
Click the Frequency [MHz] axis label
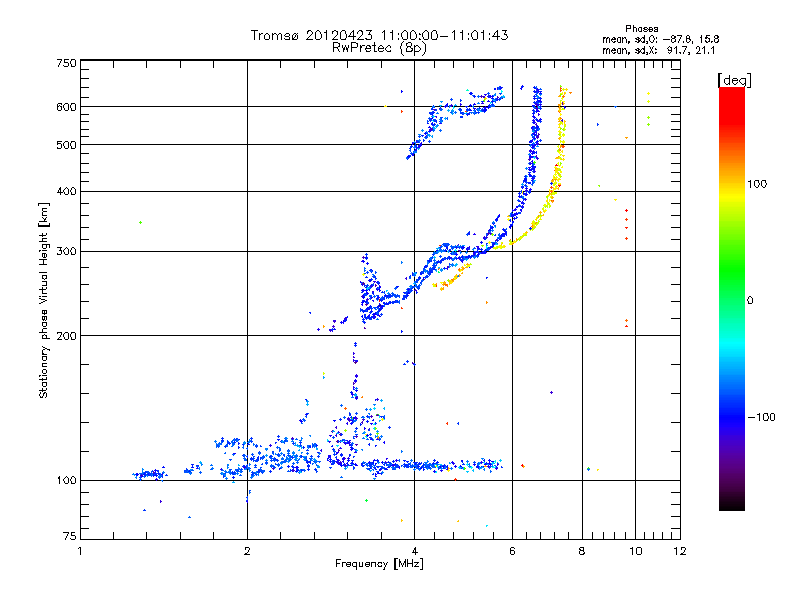click(379, 564)
